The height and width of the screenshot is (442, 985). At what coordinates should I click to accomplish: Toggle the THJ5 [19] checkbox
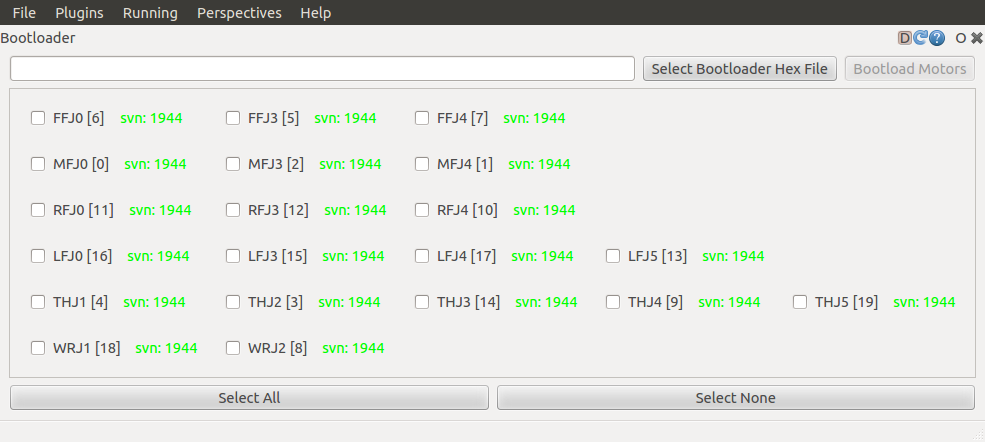[x=800, y=302]
